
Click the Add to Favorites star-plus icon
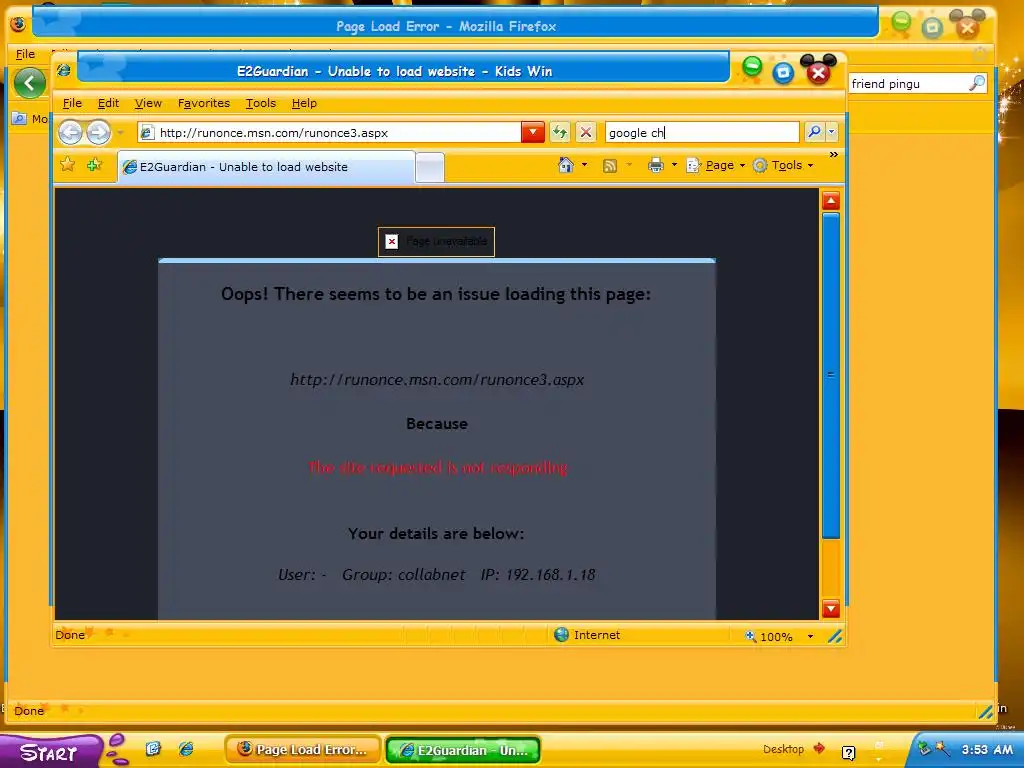coord(95,165)
